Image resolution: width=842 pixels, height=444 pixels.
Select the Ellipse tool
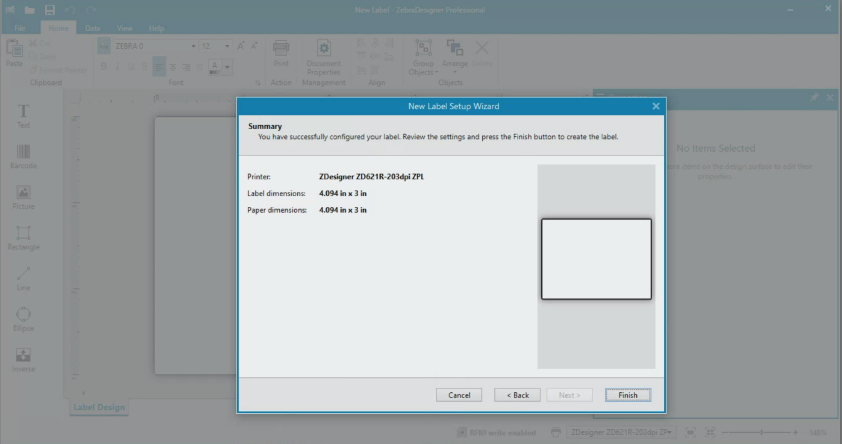click(x=24, y=317)
